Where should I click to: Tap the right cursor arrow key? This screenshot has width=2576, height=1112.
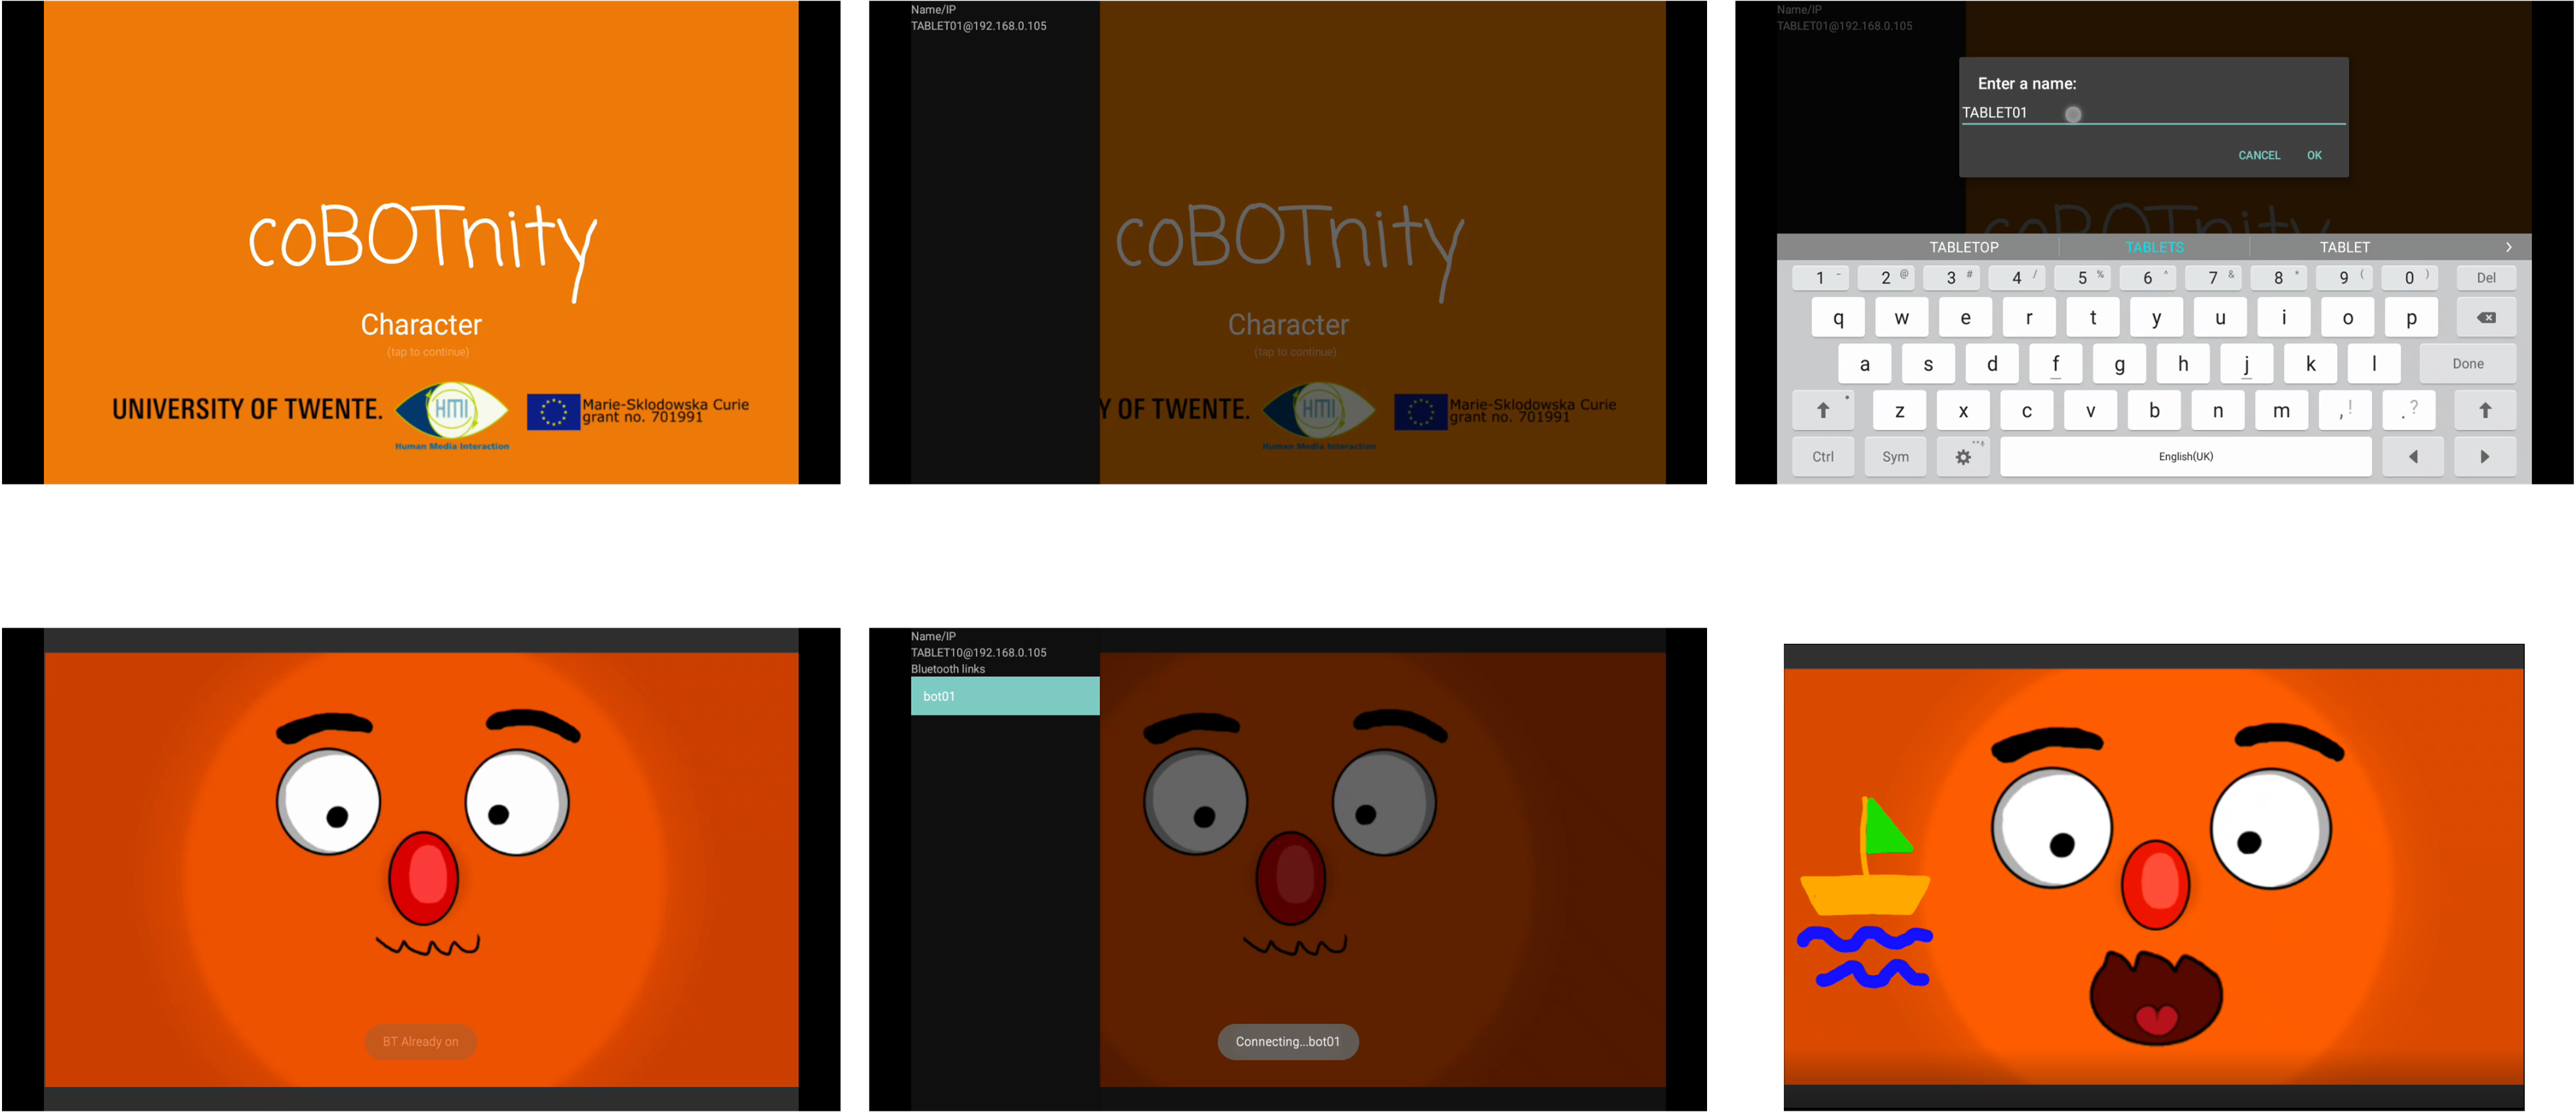click(x=2485, y=457)
